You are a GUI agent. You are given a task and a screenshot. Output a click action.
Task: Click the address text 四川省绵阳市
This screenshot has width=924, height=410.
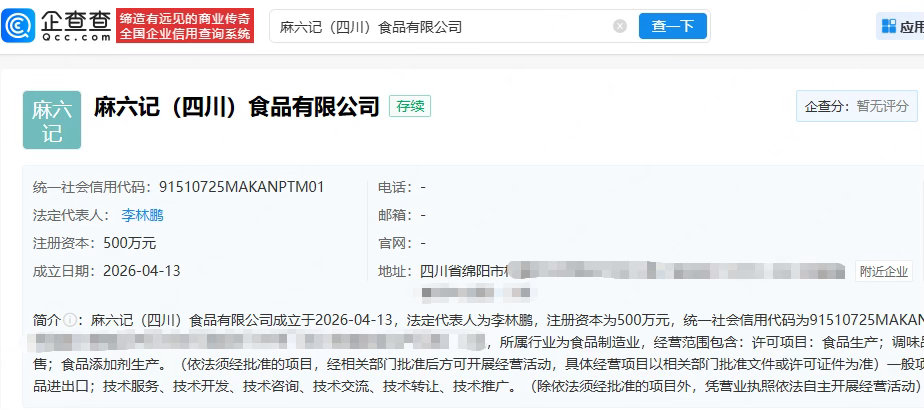463,271
